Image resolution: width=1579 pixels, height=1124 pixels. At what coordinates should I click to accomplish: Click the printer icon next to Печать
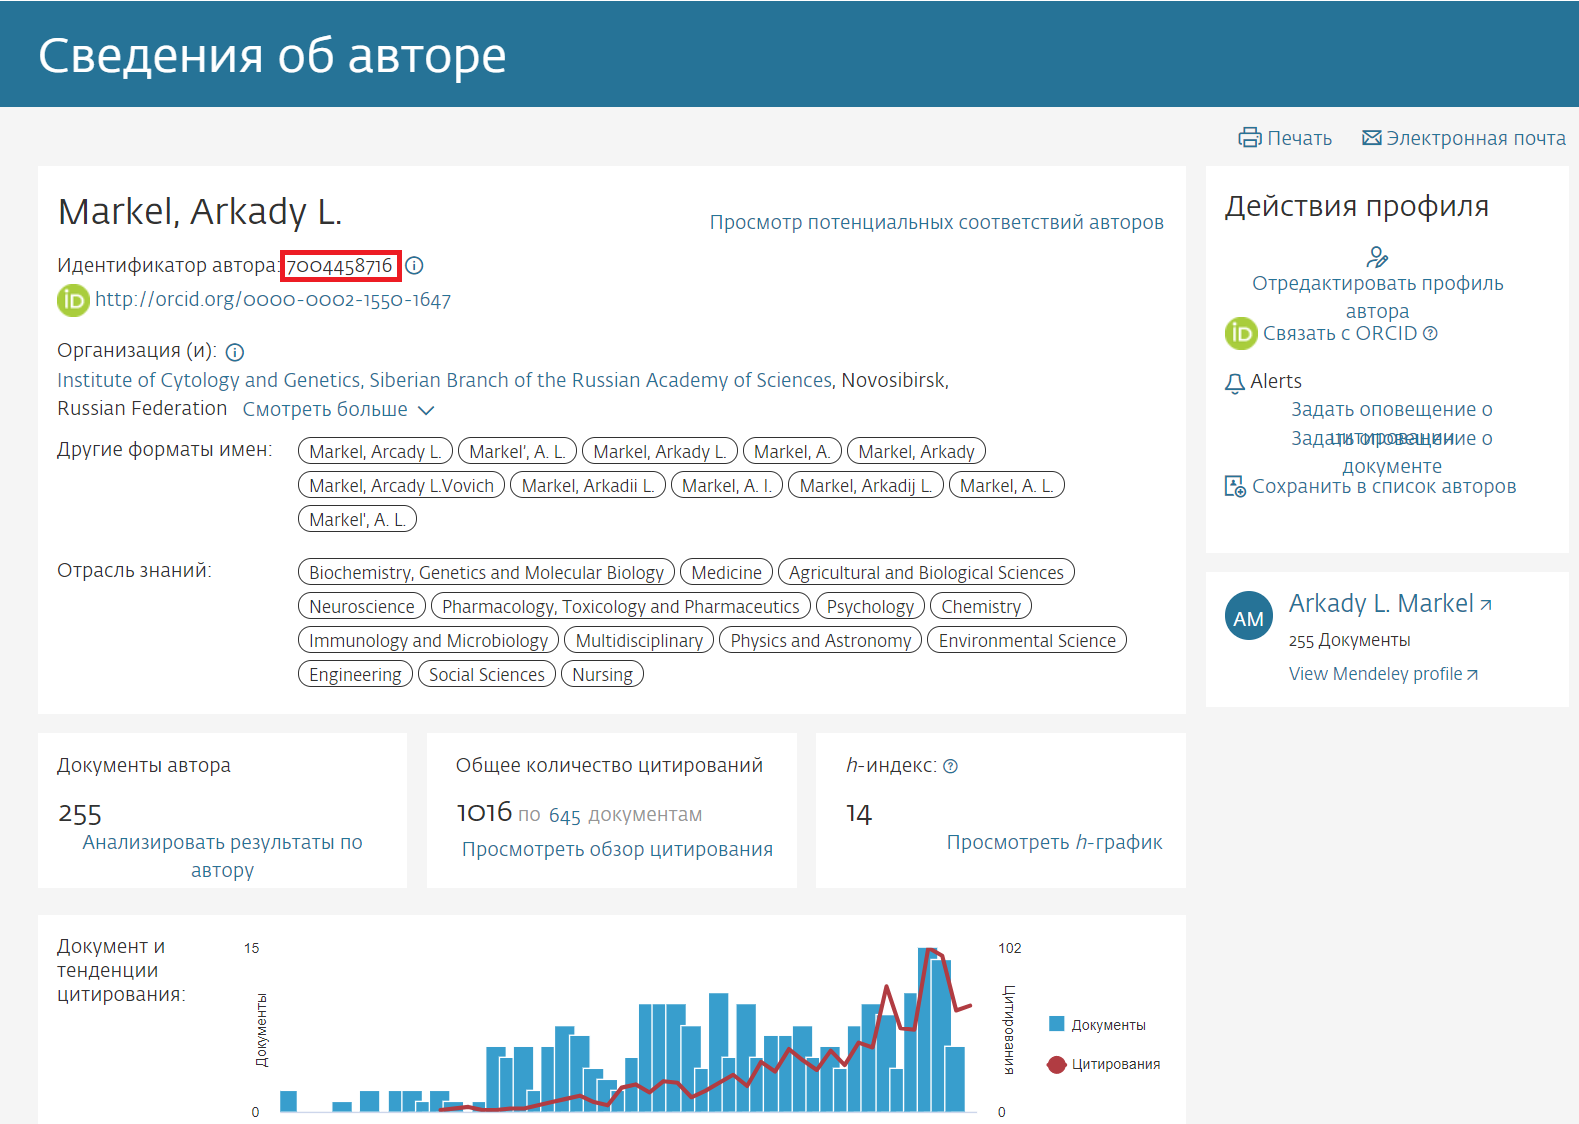1249,138
